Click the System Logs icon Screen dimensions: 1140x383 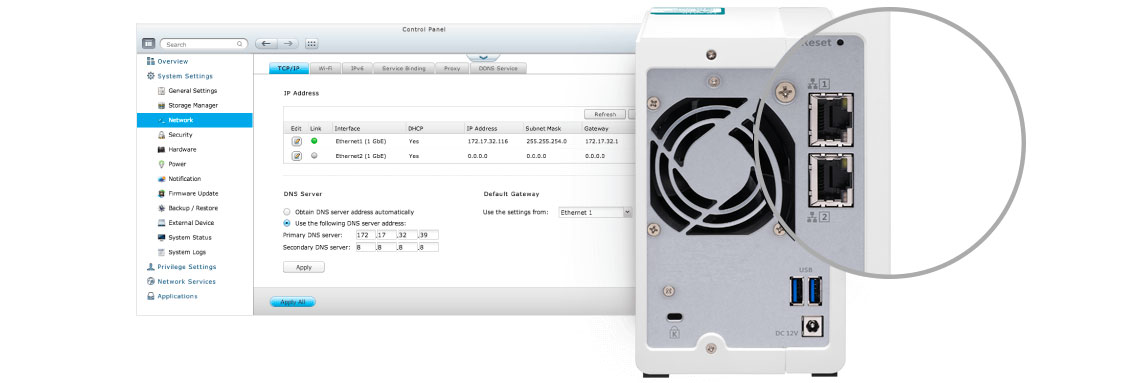point(161,252)
